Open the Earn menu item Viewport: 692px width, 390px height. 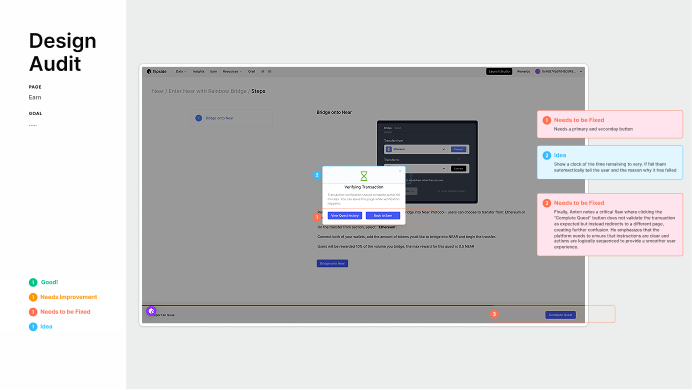point(214,71)
